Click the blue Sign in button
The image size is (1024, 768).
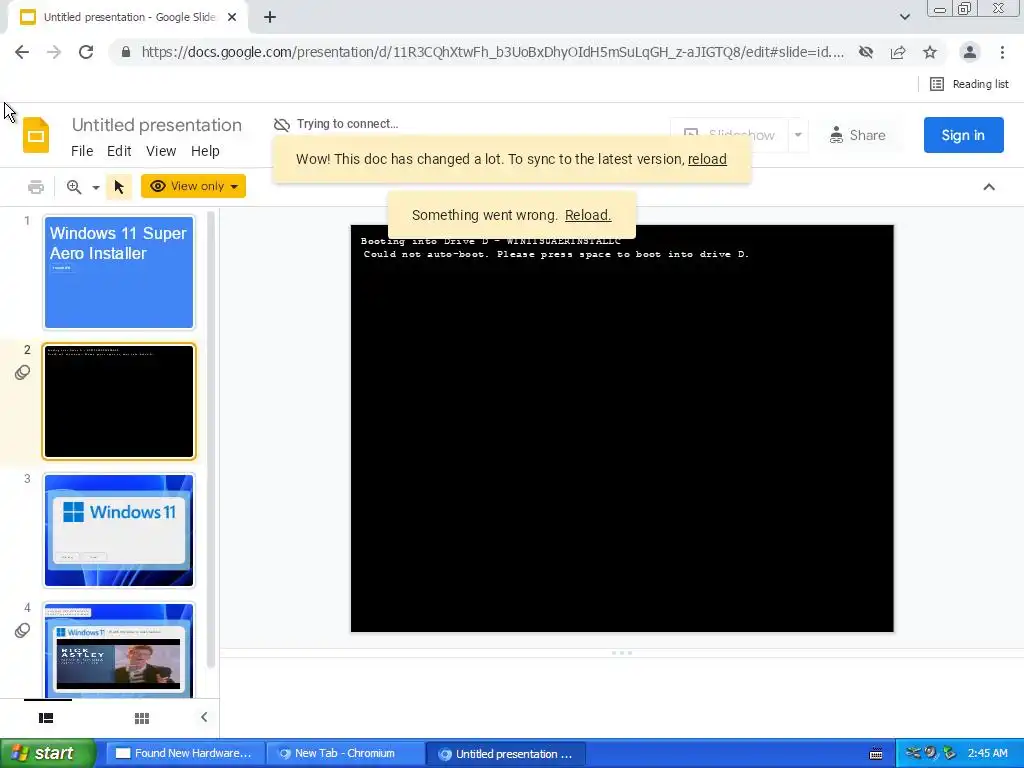pyautogui.click(x=963, y=135)
